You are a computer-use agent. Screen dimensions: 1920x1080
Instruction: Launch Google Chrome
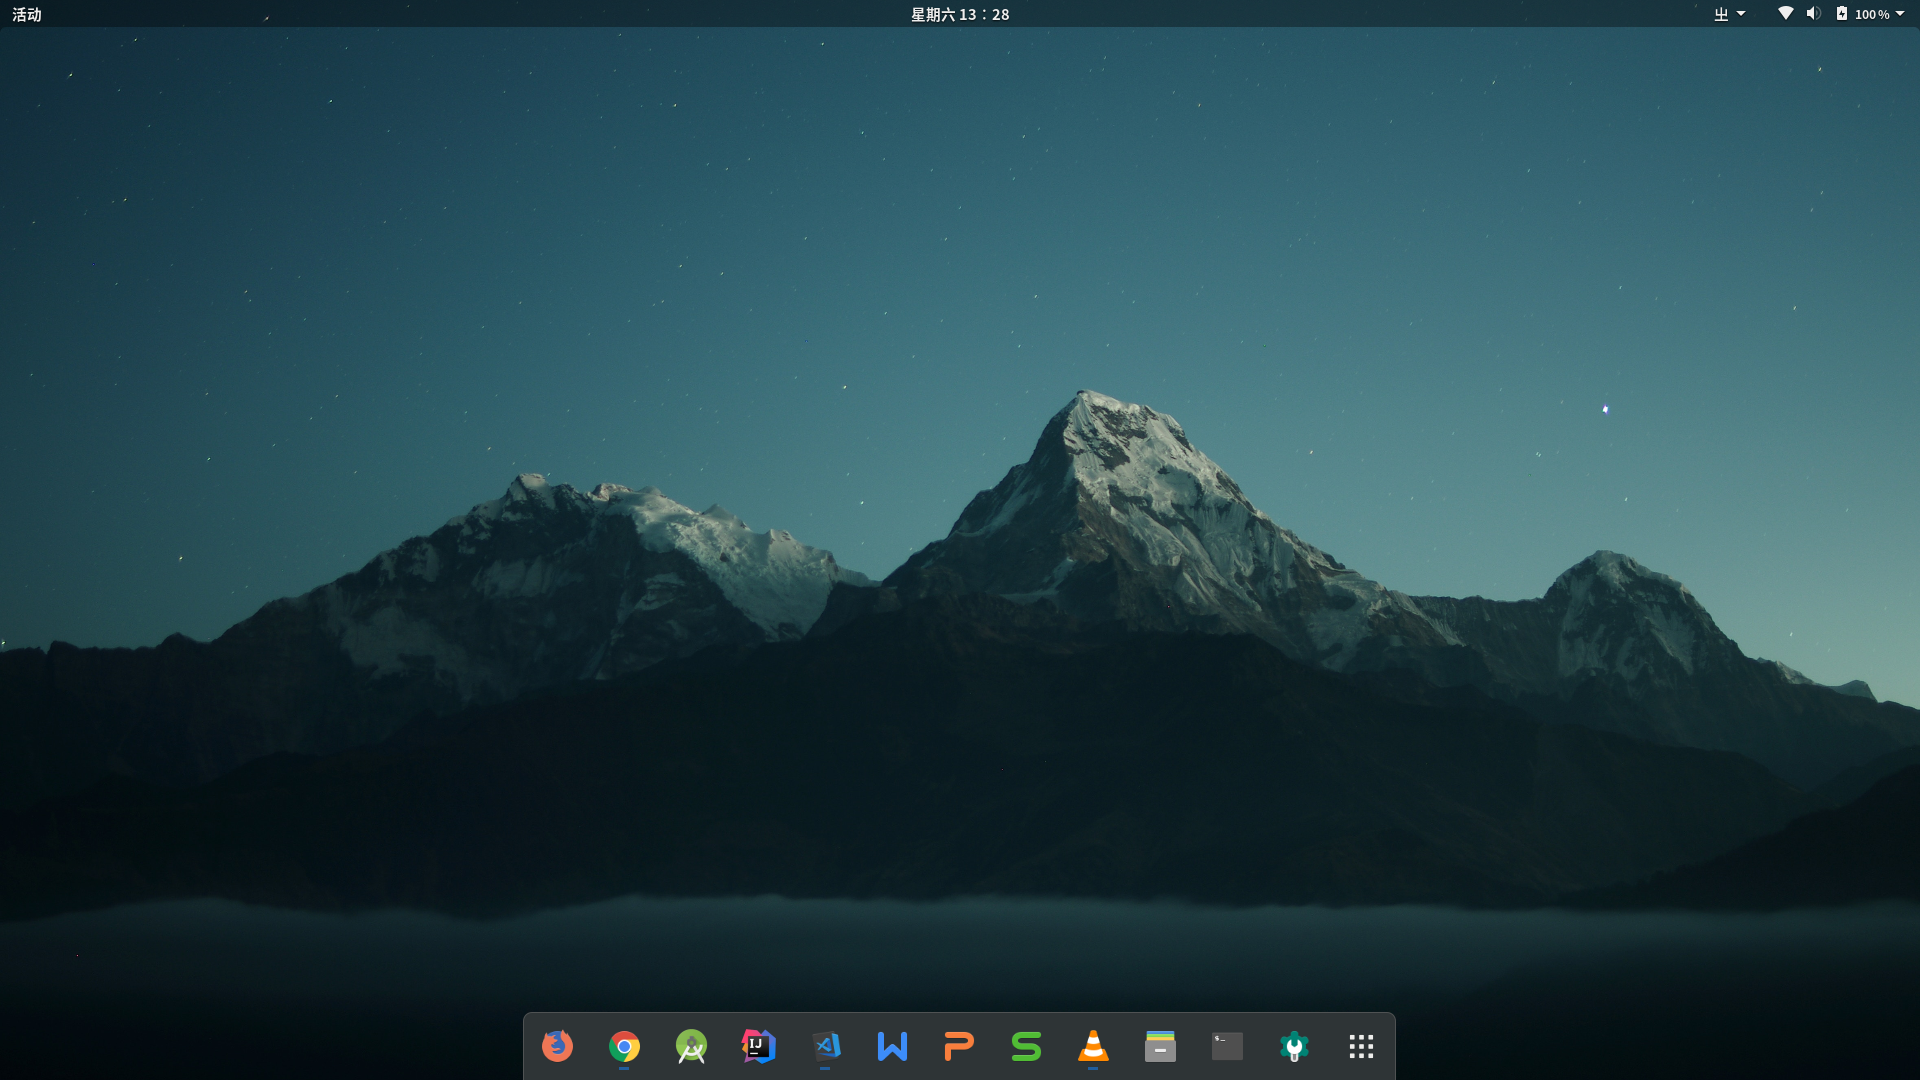coord(625,1046)
